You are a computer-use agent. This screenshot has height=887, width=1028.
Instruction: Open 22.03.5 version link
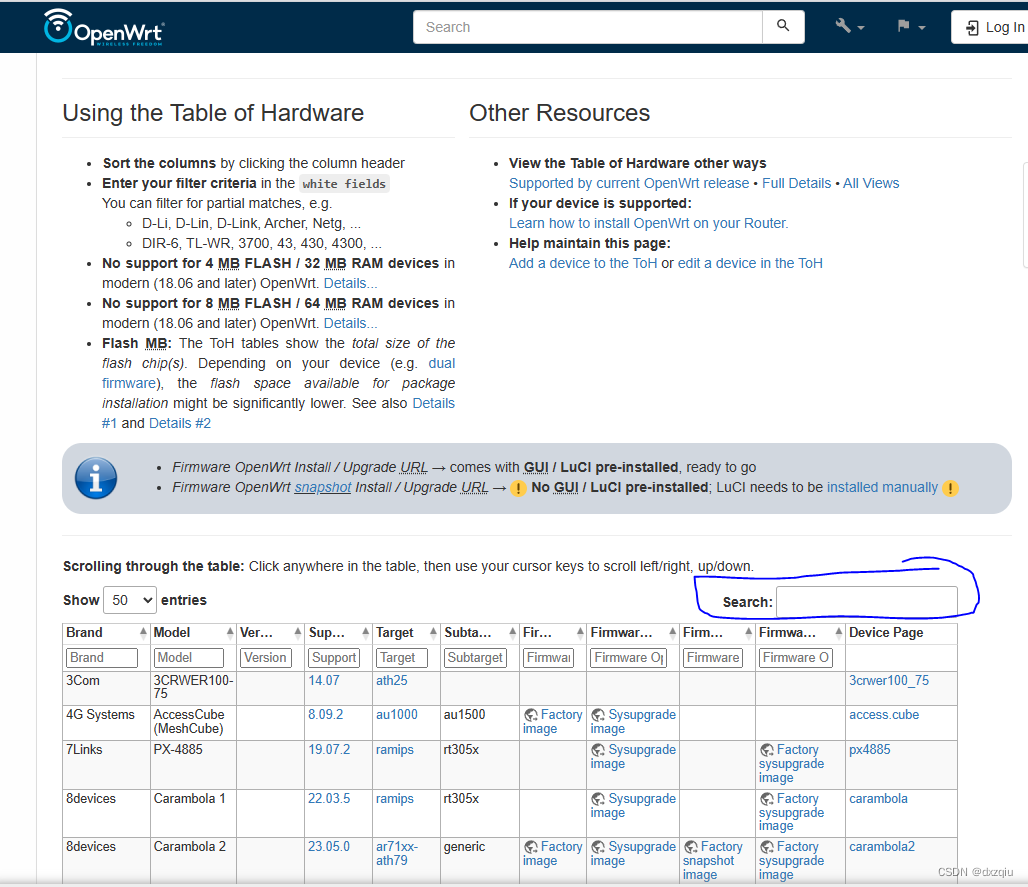point(329,798)
